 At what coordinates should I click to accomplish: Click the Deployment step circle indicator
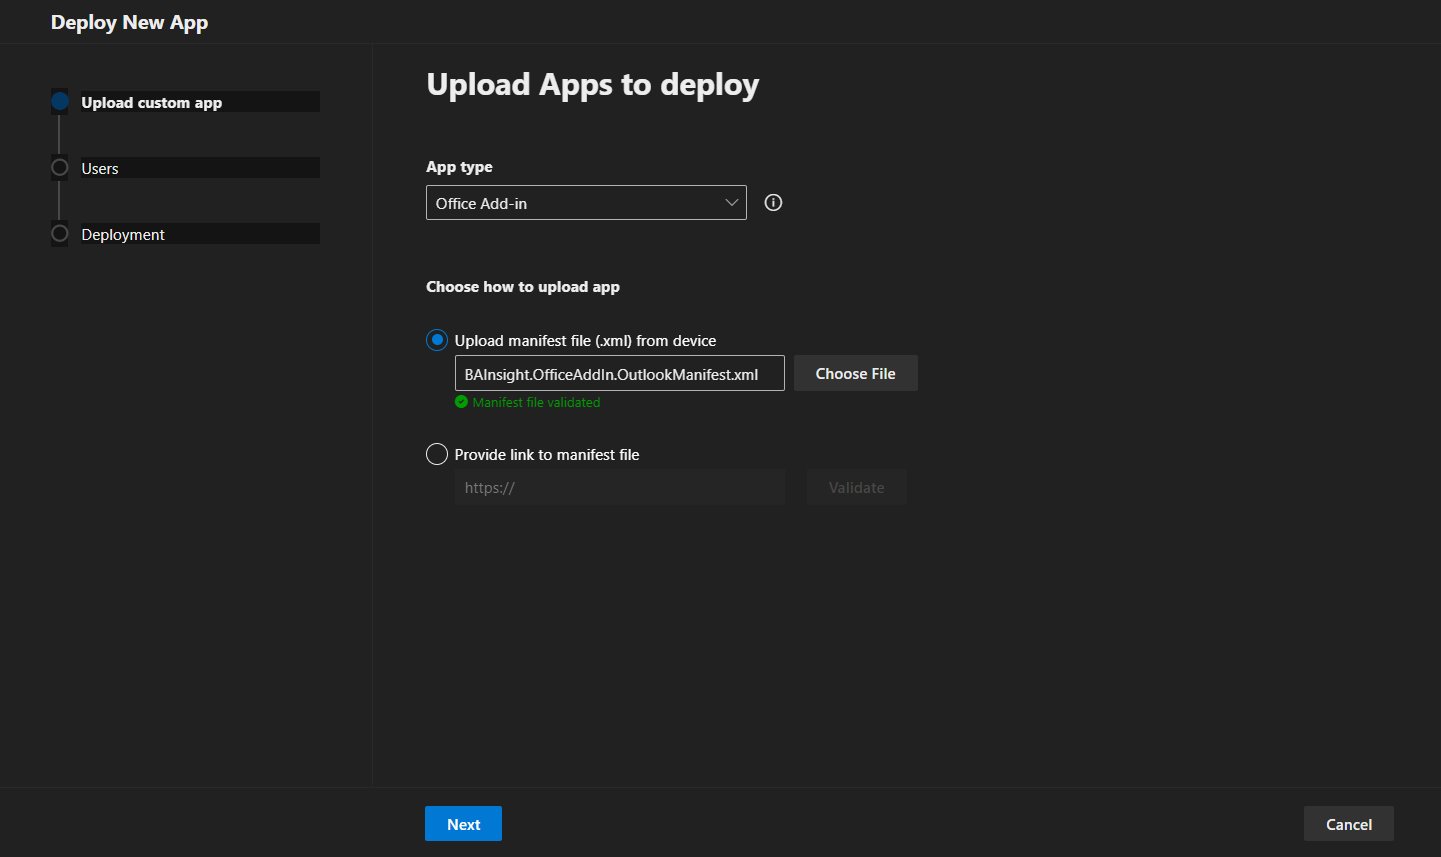pyautogui.click(x=60, y=233)
